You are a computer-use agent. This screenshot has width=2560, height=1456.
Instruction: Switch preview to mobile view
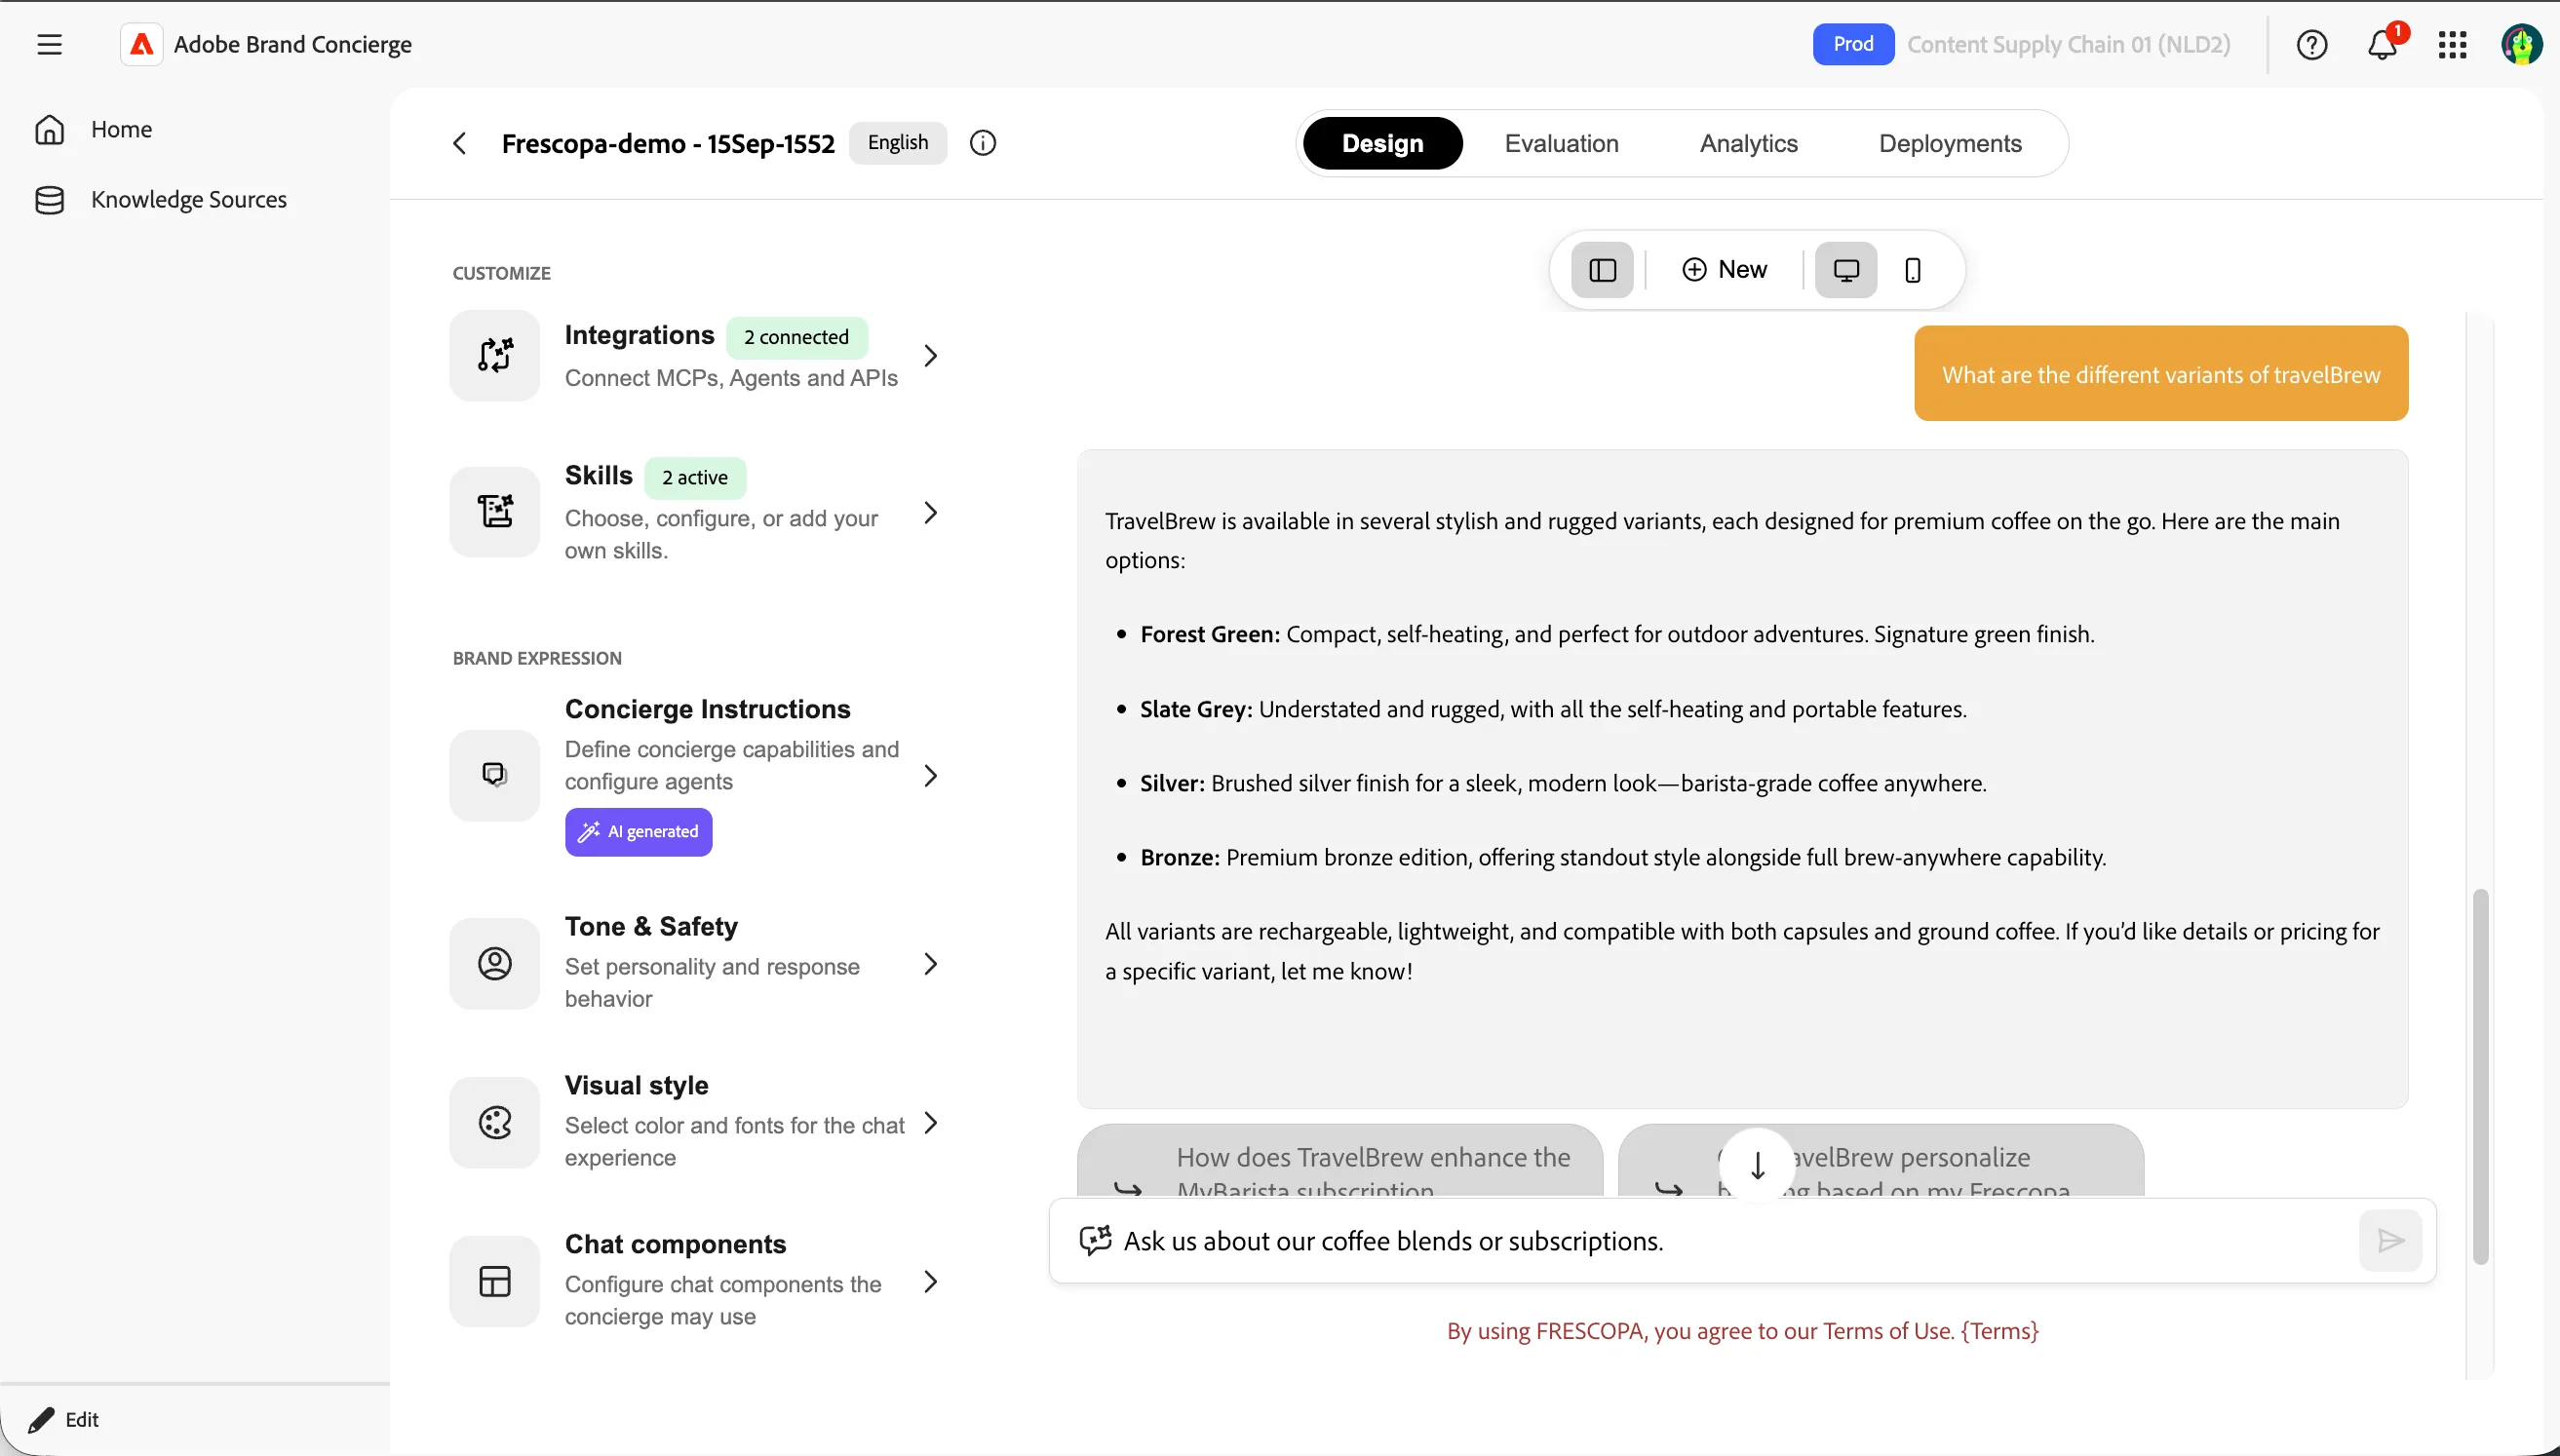1912,270
